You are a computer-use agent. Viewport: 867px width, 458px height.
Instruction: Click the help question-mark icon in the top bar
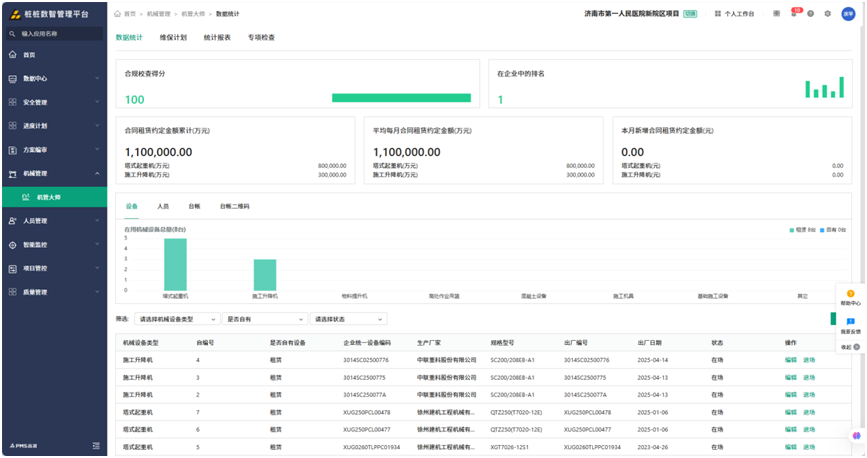click(x=811, y=14)
